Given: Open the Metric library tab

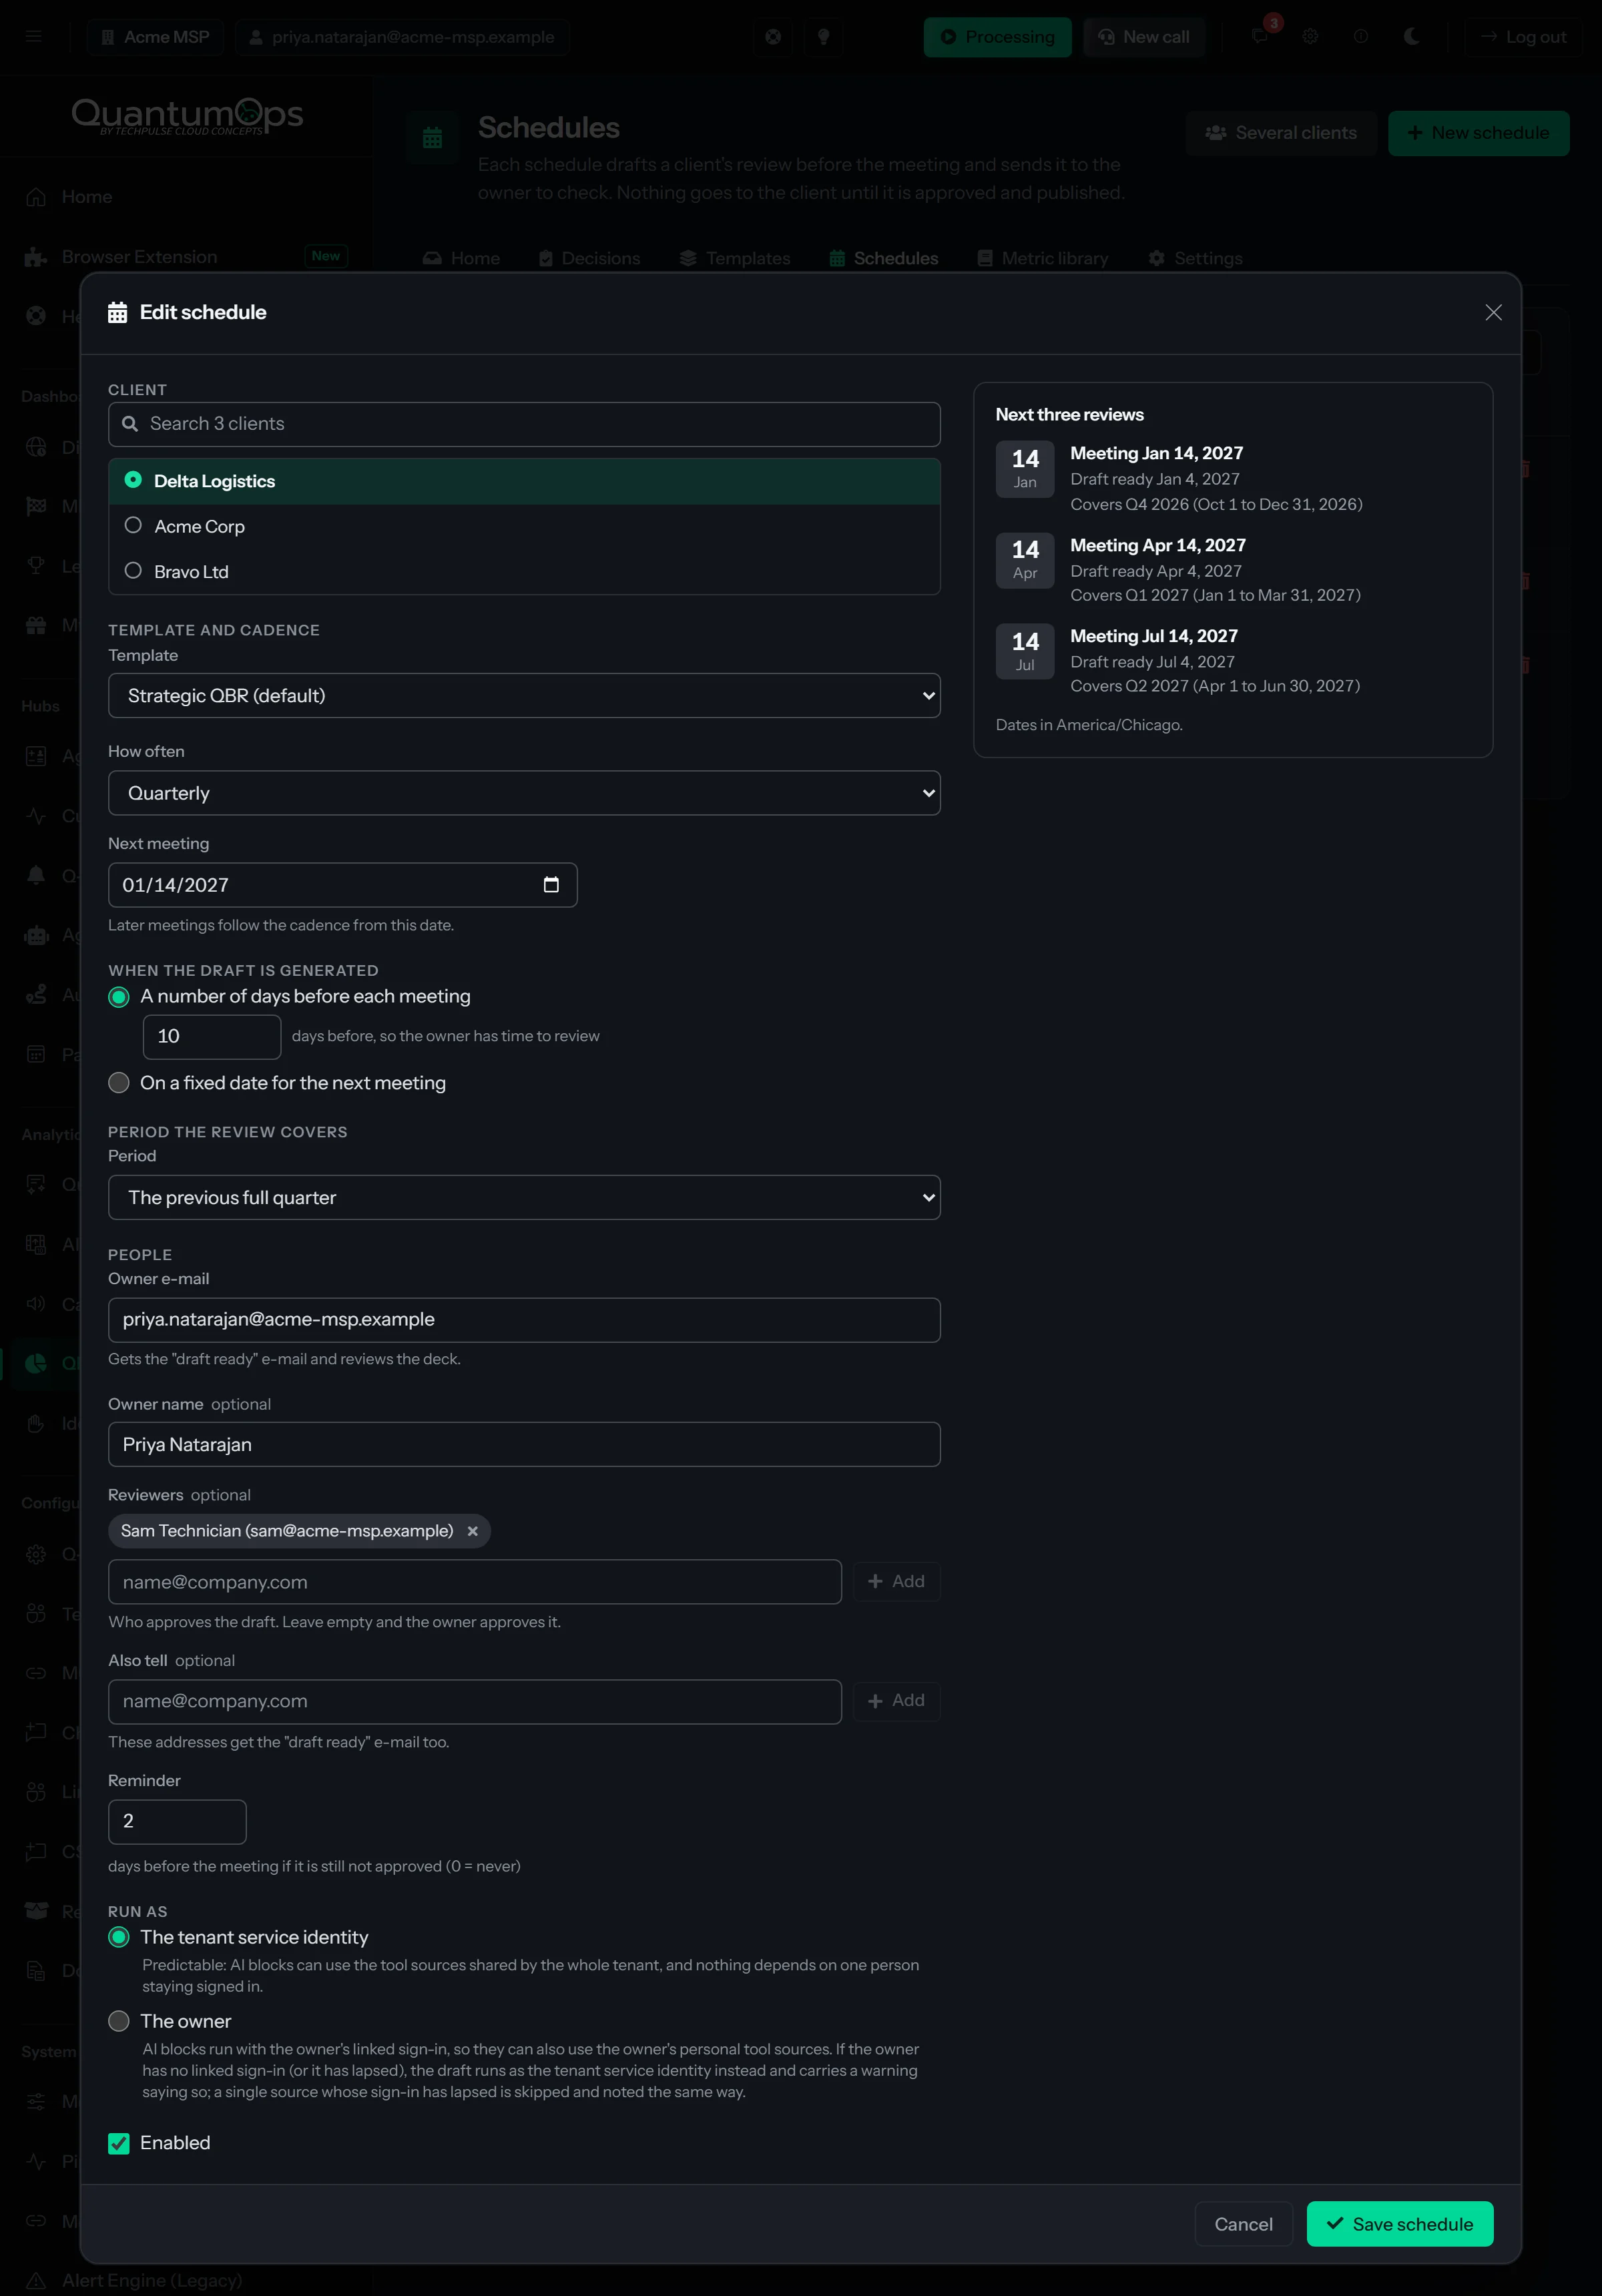Looking at the screenshot, I should click(1042, 258).
